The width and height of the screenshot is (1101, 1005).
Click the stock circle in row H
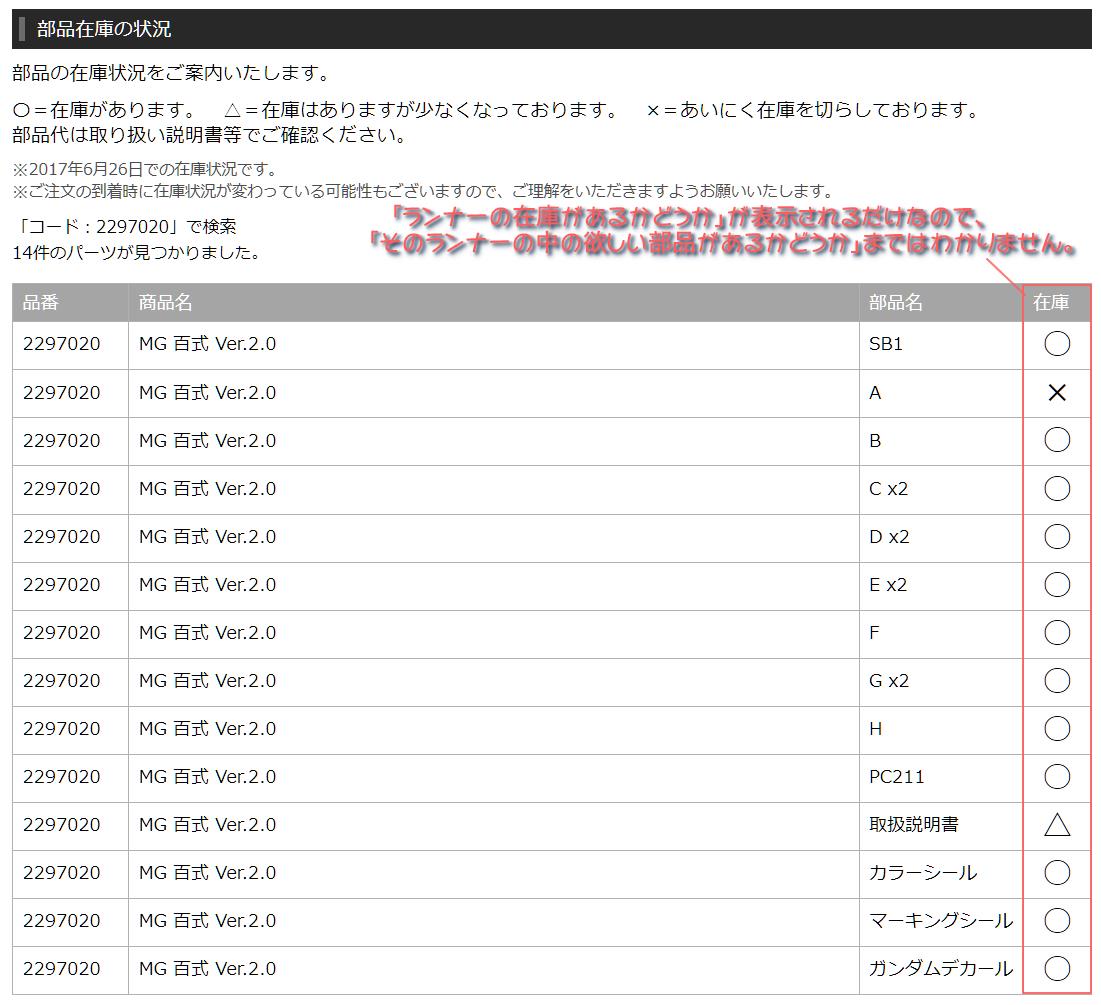coord(1057,728)
